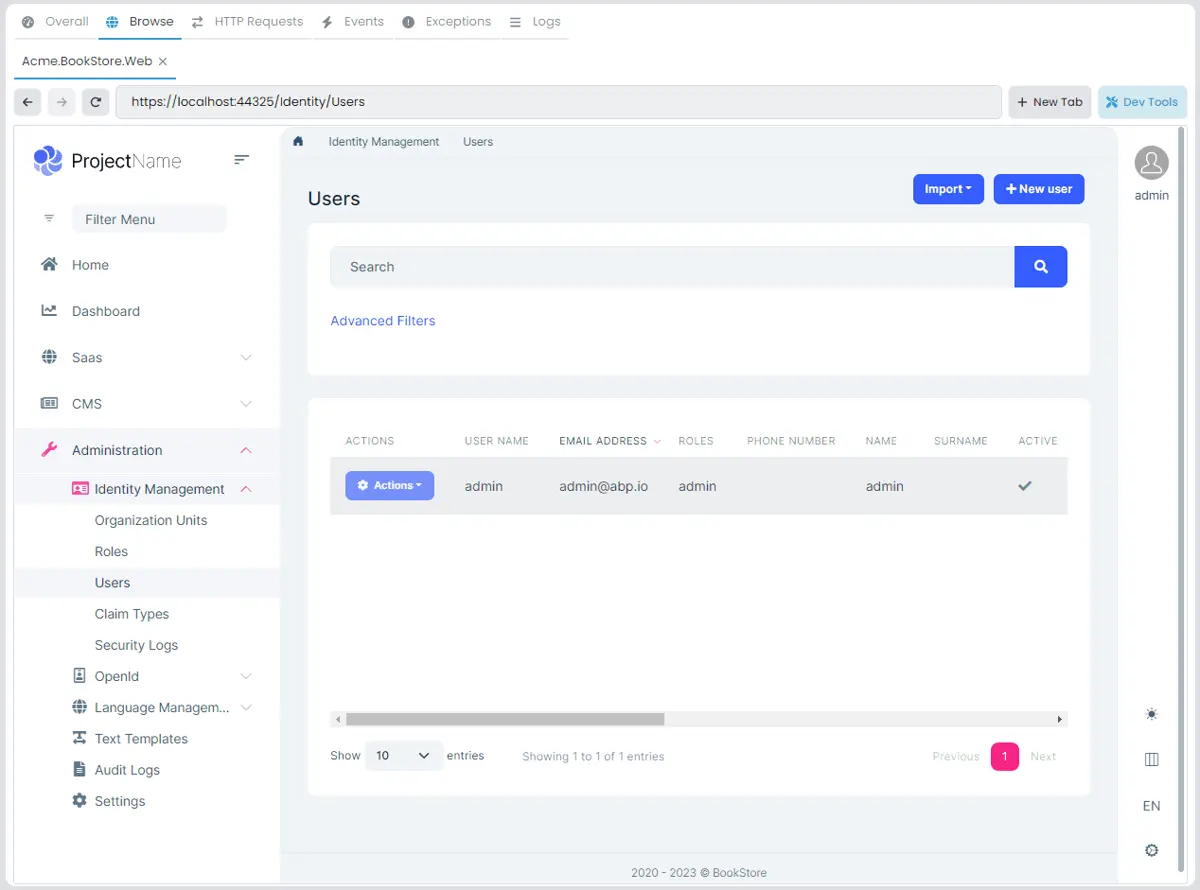Switch to the HTTP Requests tab
This screenshot has height=890, width=1200.
(x=248, y=21)
